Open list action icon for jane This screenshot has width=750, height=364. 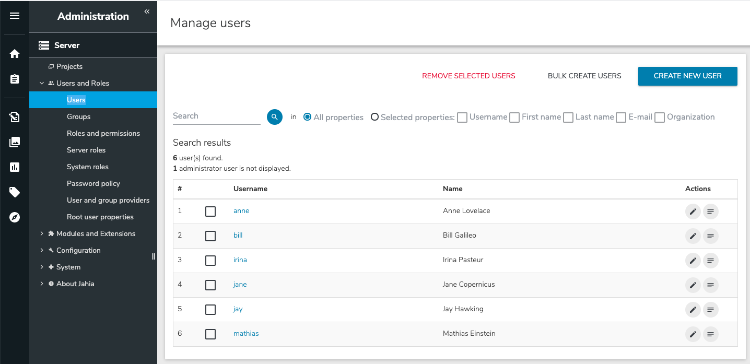point(711,285)
